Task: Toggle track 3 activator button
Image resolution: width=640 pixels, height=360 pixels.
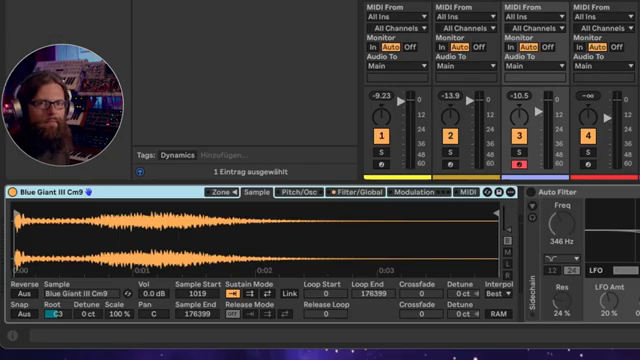Action: 519,136
